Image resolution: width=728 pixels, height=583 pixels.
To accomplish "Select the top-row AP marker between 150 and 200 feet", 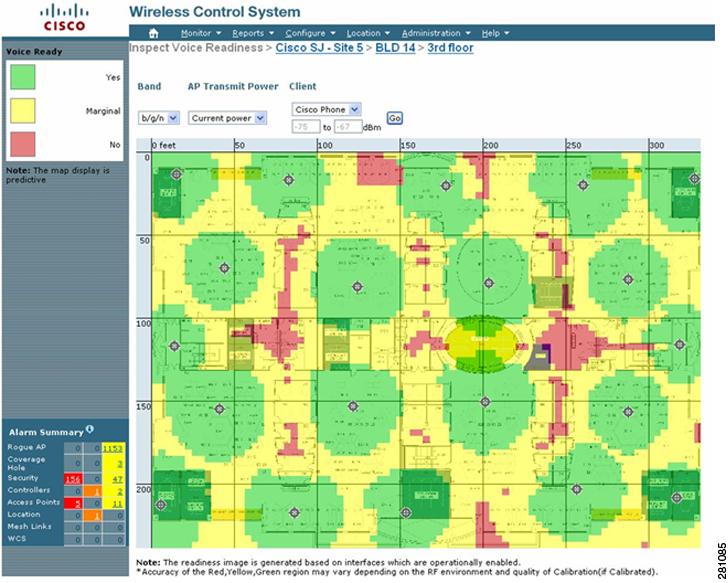I will coord(446,186).
